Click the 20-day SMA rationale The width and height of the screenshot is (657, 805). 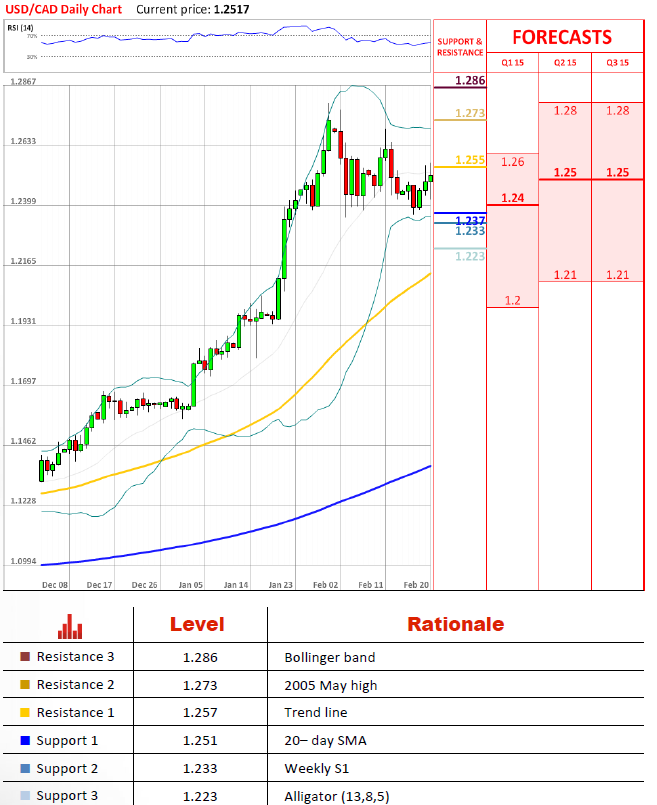(325, 741)
